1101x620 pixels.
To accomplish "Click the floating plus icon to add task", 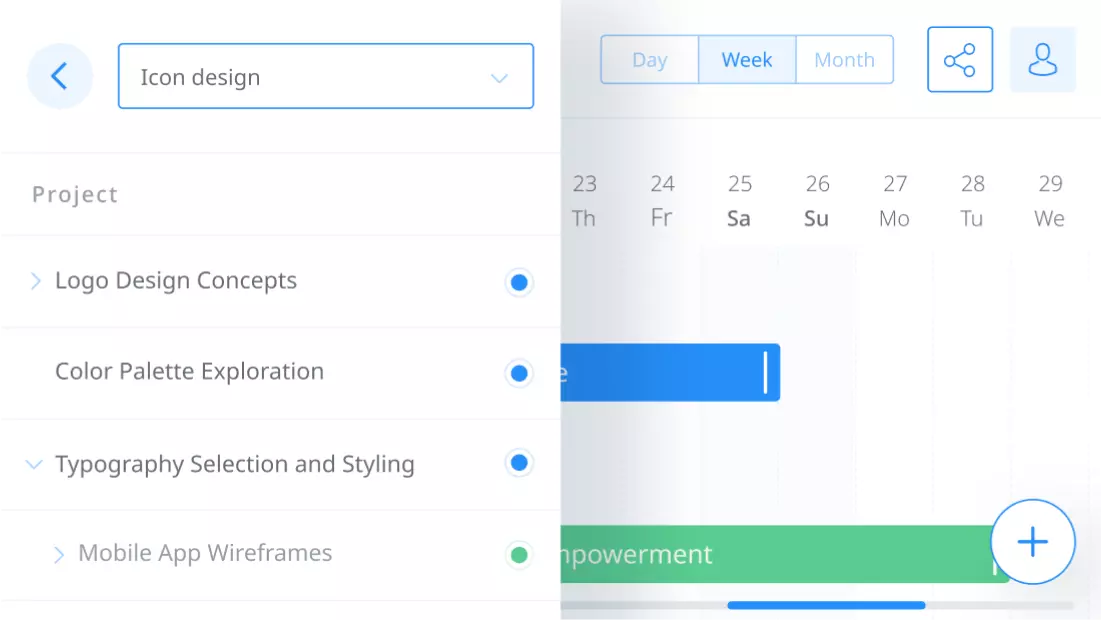I will 1032,542.
